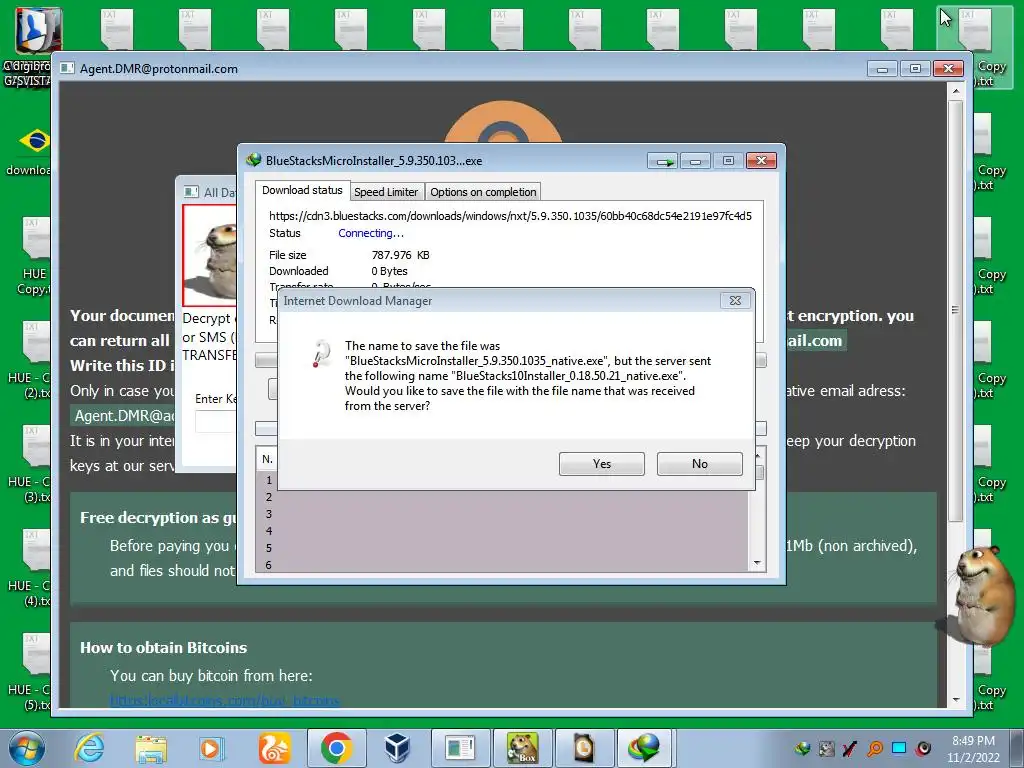Screen dimensions: 1024x768
Task: Select the 'HUE - C (2)' text file icon
Action: point(31,360)
